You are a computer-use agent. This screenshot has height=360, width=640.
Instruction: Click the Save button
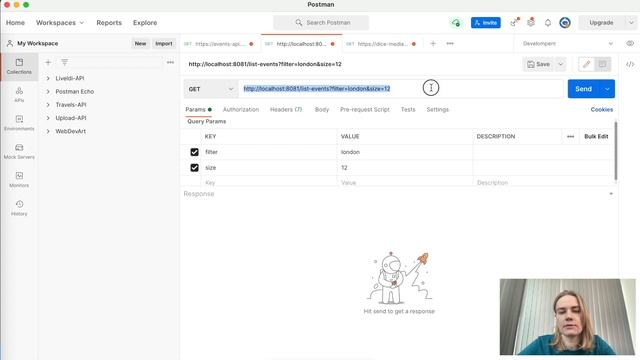point(539,64)
